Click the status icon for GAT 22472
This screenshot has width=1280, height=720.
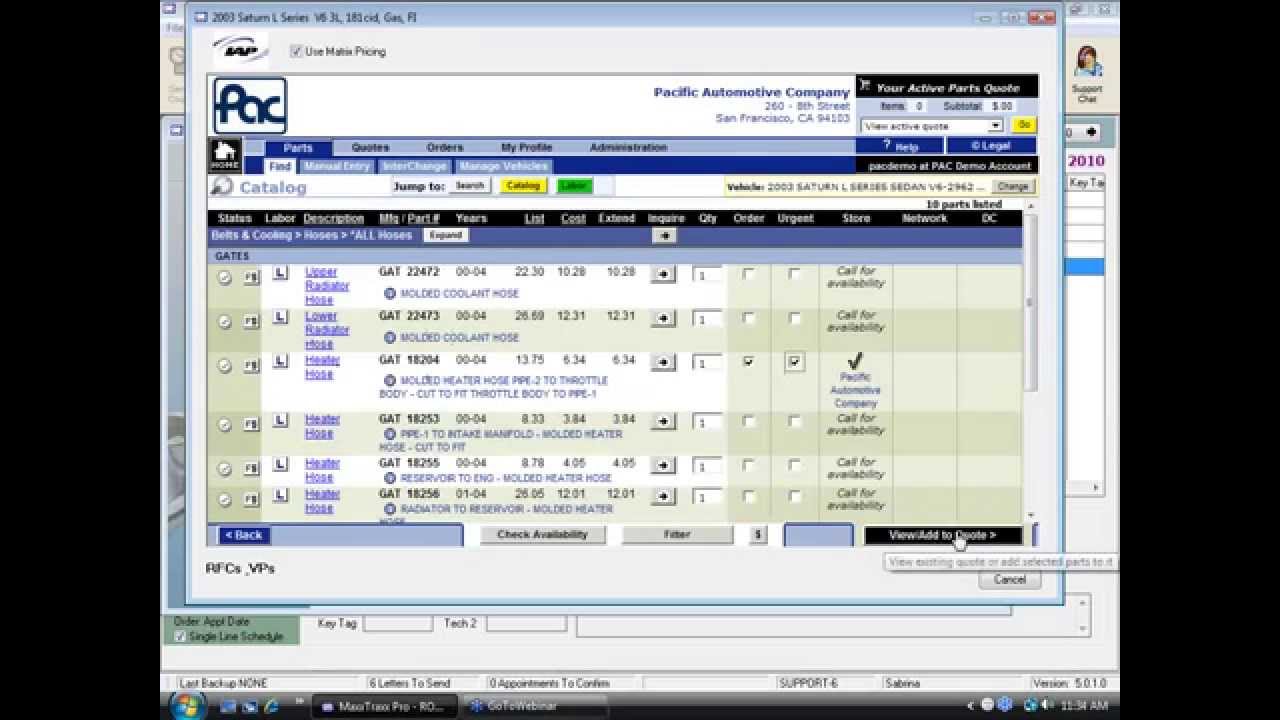[x=225, y=278]
